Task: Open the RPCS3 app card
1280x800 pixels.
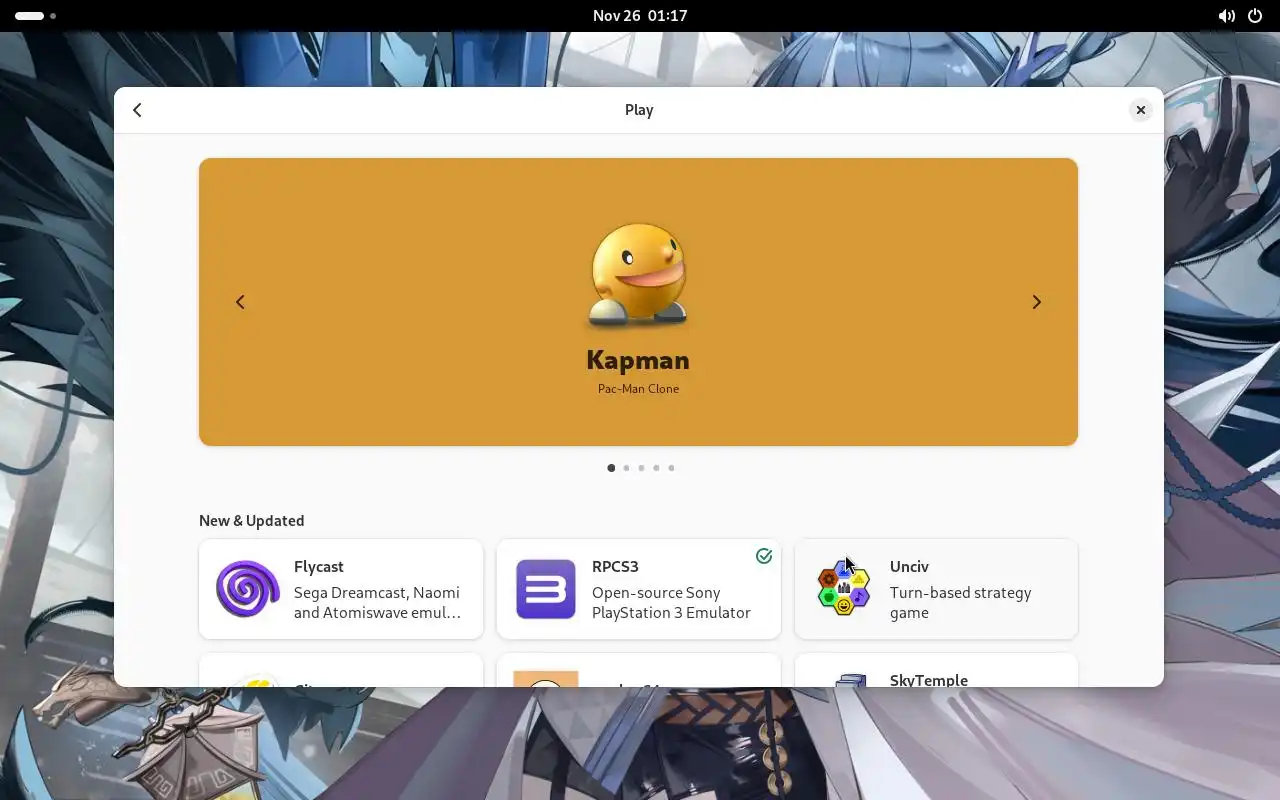Action: point(638,589)
